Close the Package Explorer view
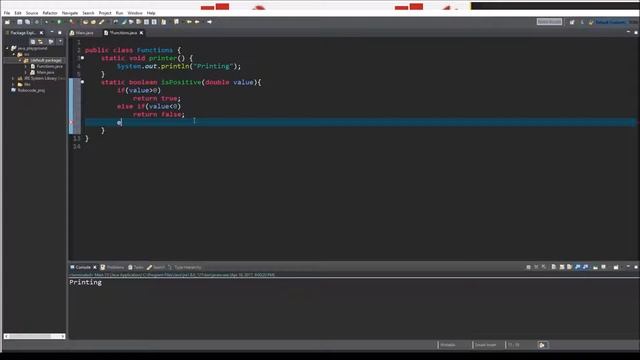Image resolution: width=640 pixels, height=360 pixels. 41,33
